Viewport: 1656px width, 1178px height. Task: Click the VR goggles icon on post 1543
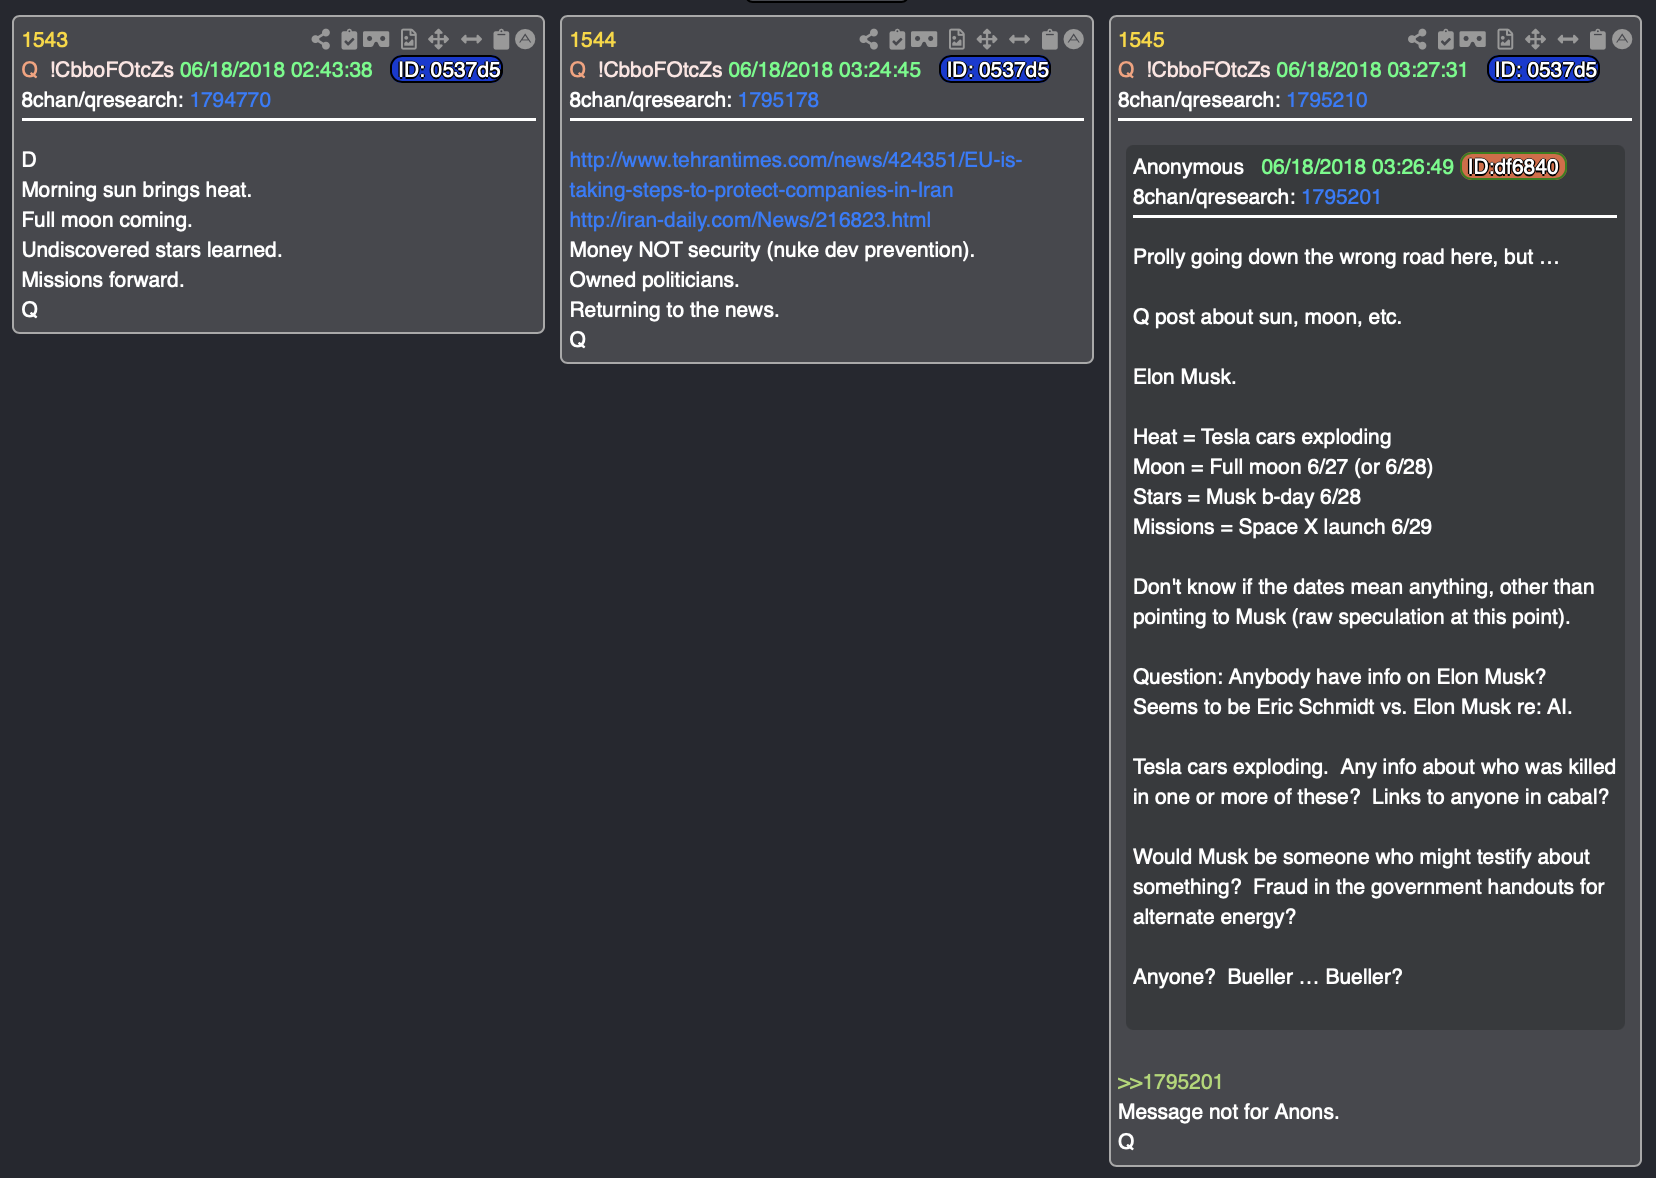pyautogui.click(x=376, y=39)
